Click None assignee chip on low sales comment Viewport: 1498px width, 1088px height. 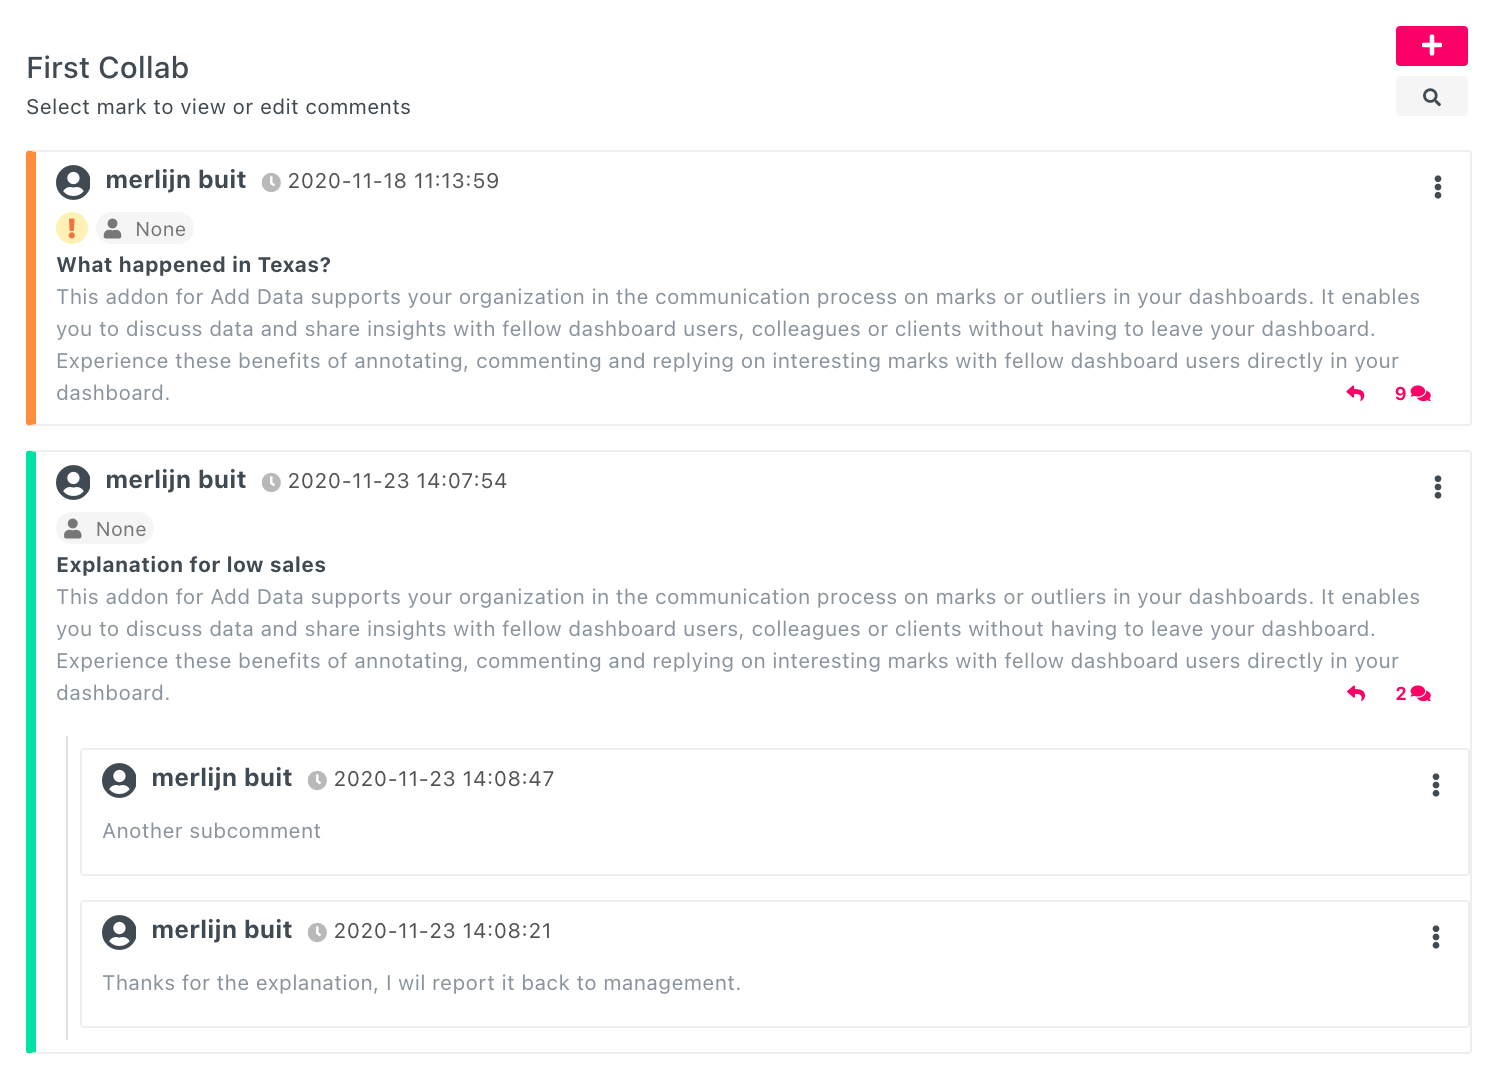[x=105, y=529]
